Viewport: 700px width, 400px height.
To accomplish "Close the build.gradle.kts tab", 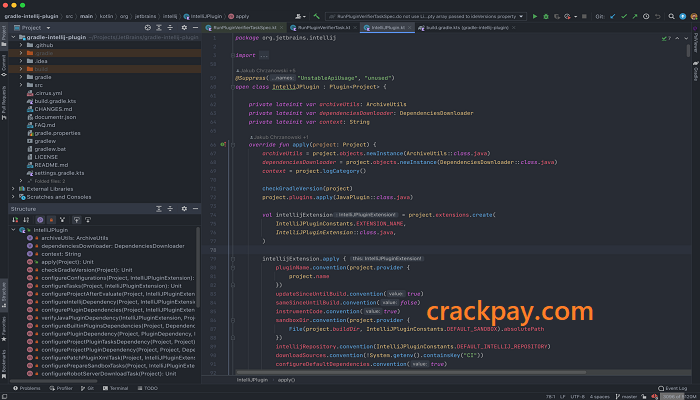I will pos(513,28).
